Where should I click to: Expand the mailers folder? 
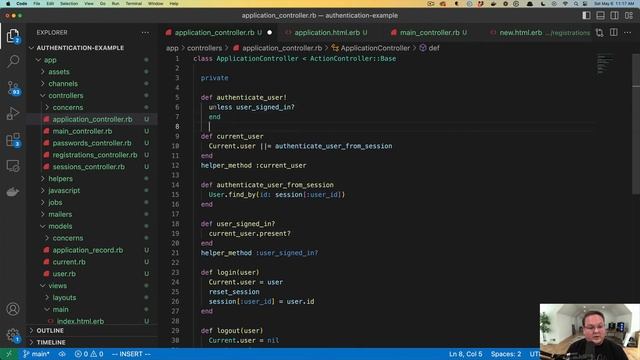coord(60,214)
